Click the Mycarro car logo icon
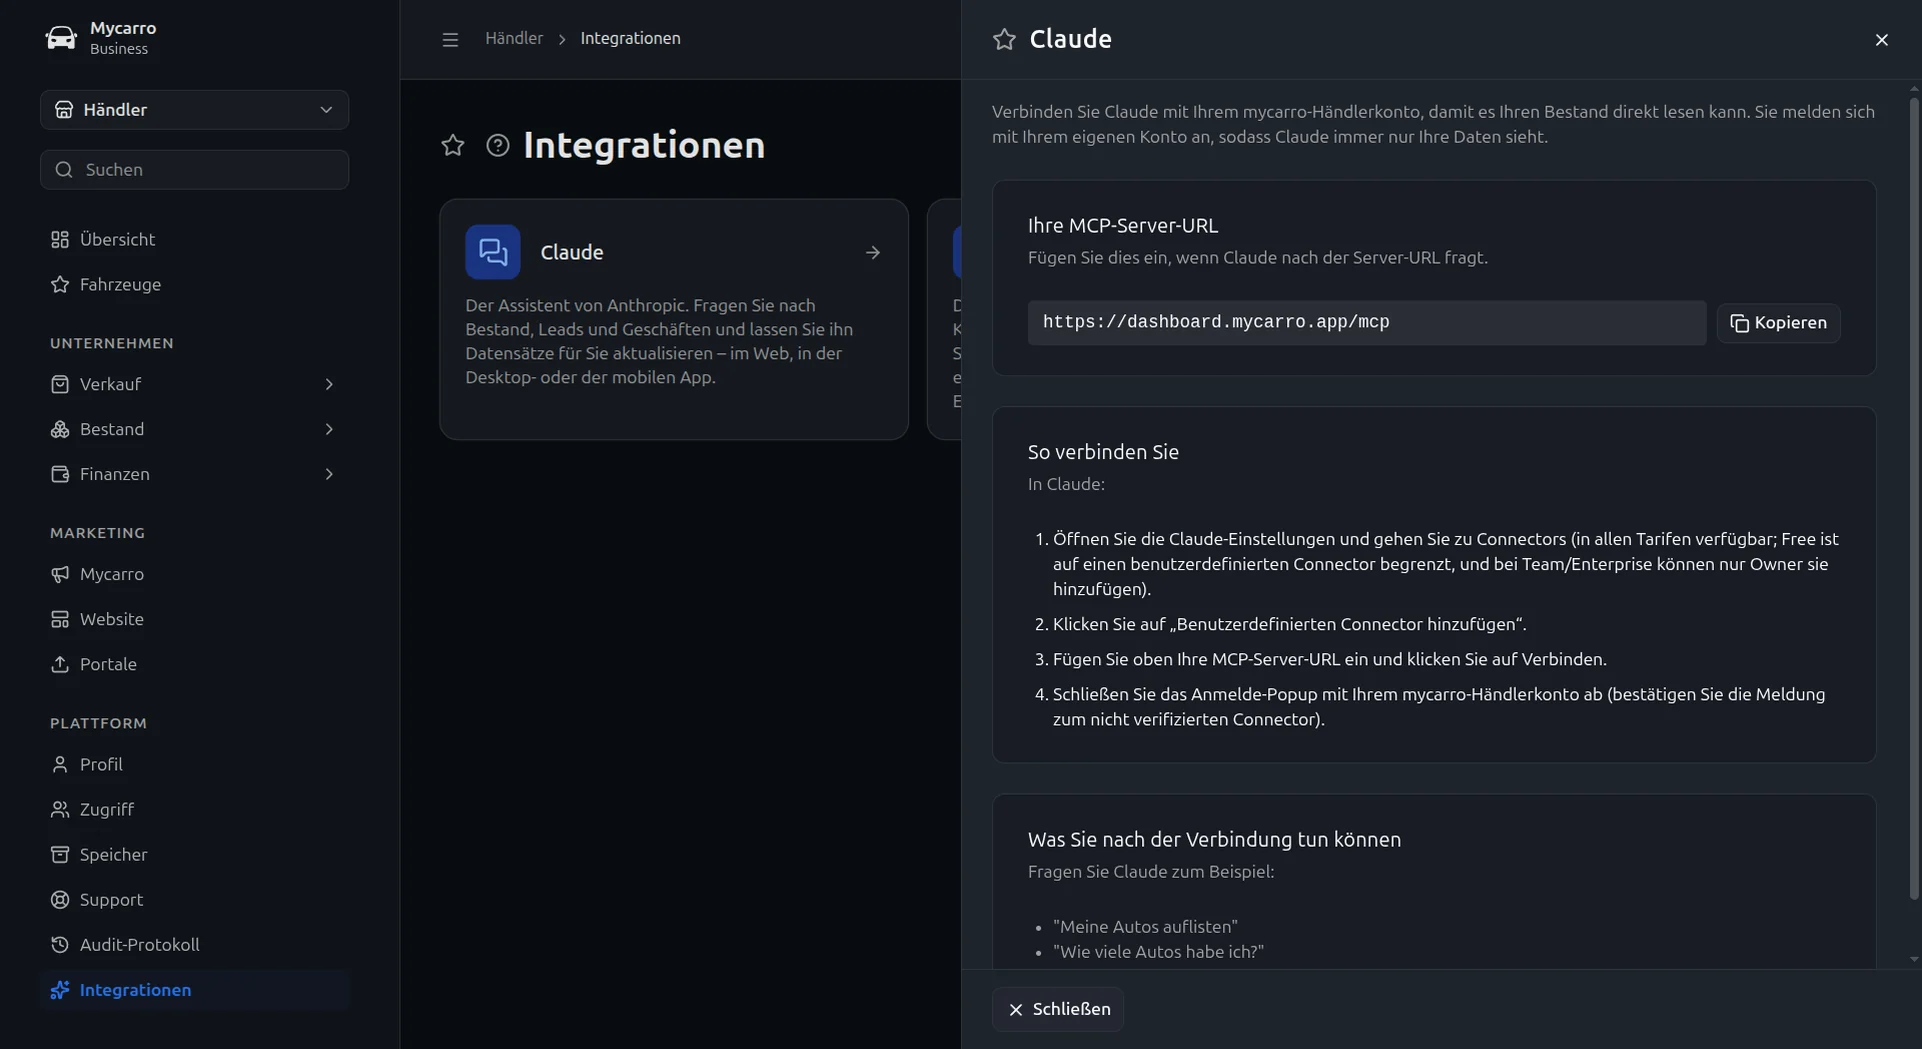 pos(61,38)
